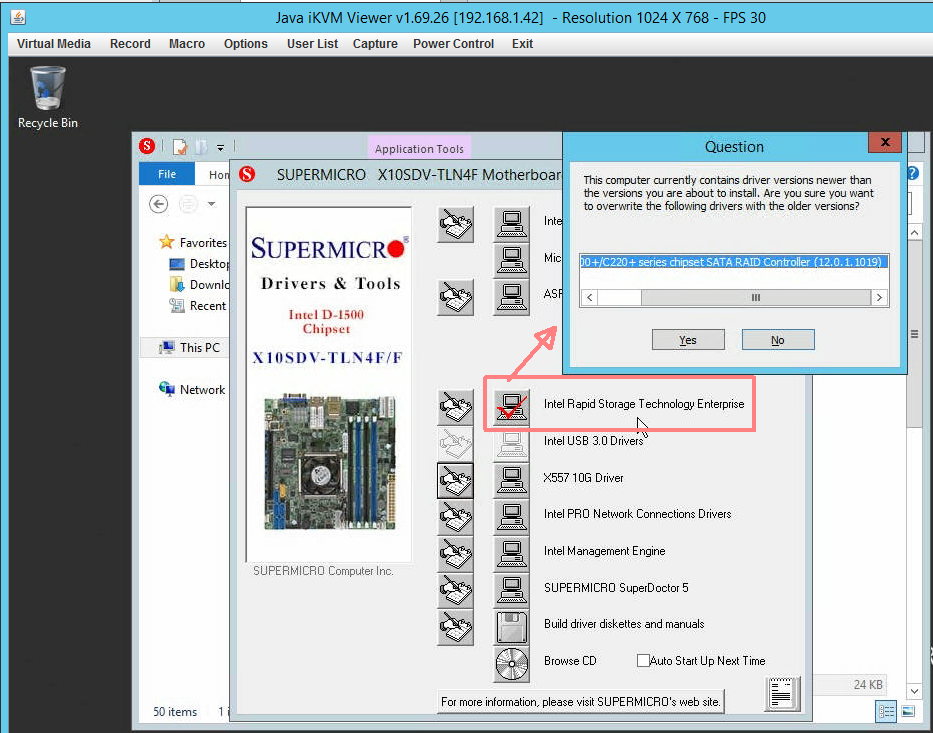The width and height of the screenshot is (933, 733).
Task: Open the Power Control menu
Action: point(453,44)
